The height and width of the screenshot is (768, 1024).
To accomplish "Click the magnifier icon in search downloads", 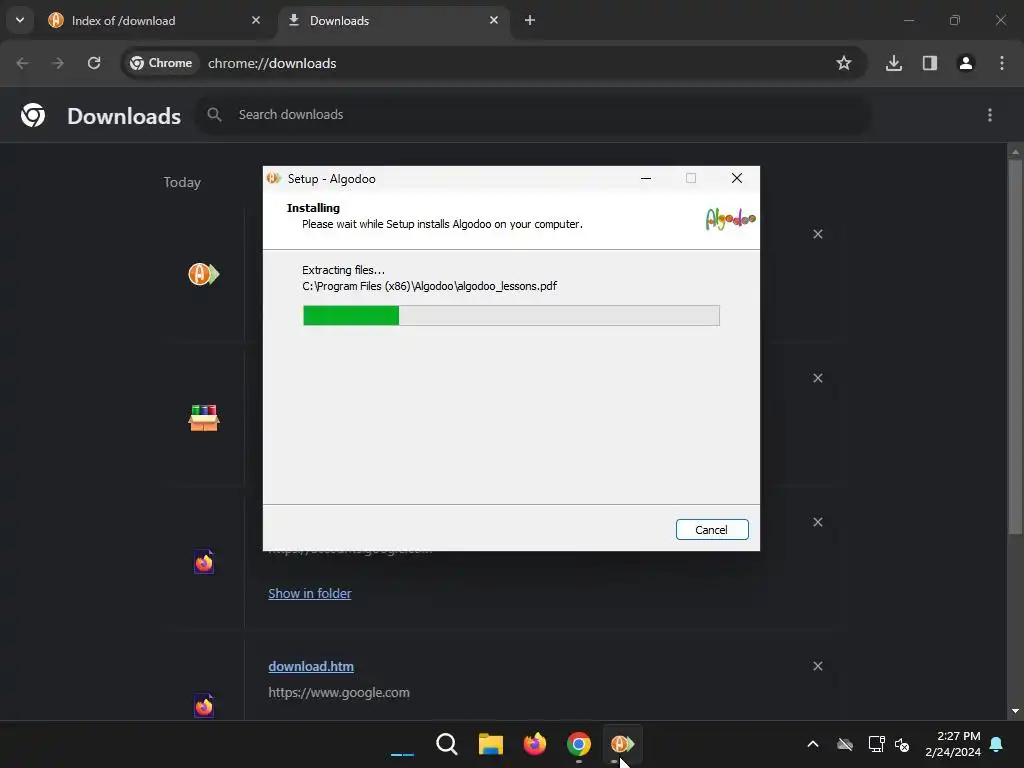I will pos(214,114).
